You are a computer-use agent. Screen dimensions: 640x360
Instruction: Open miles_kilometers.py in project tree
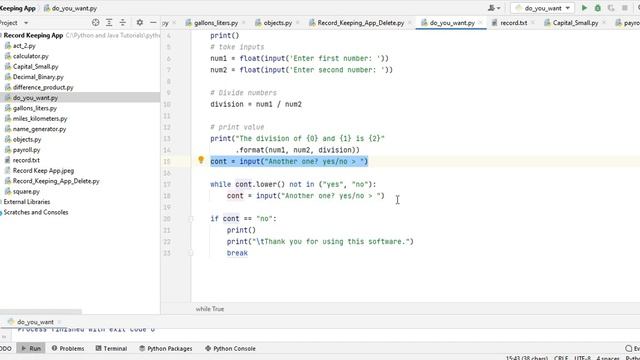[x=40, y=118]
